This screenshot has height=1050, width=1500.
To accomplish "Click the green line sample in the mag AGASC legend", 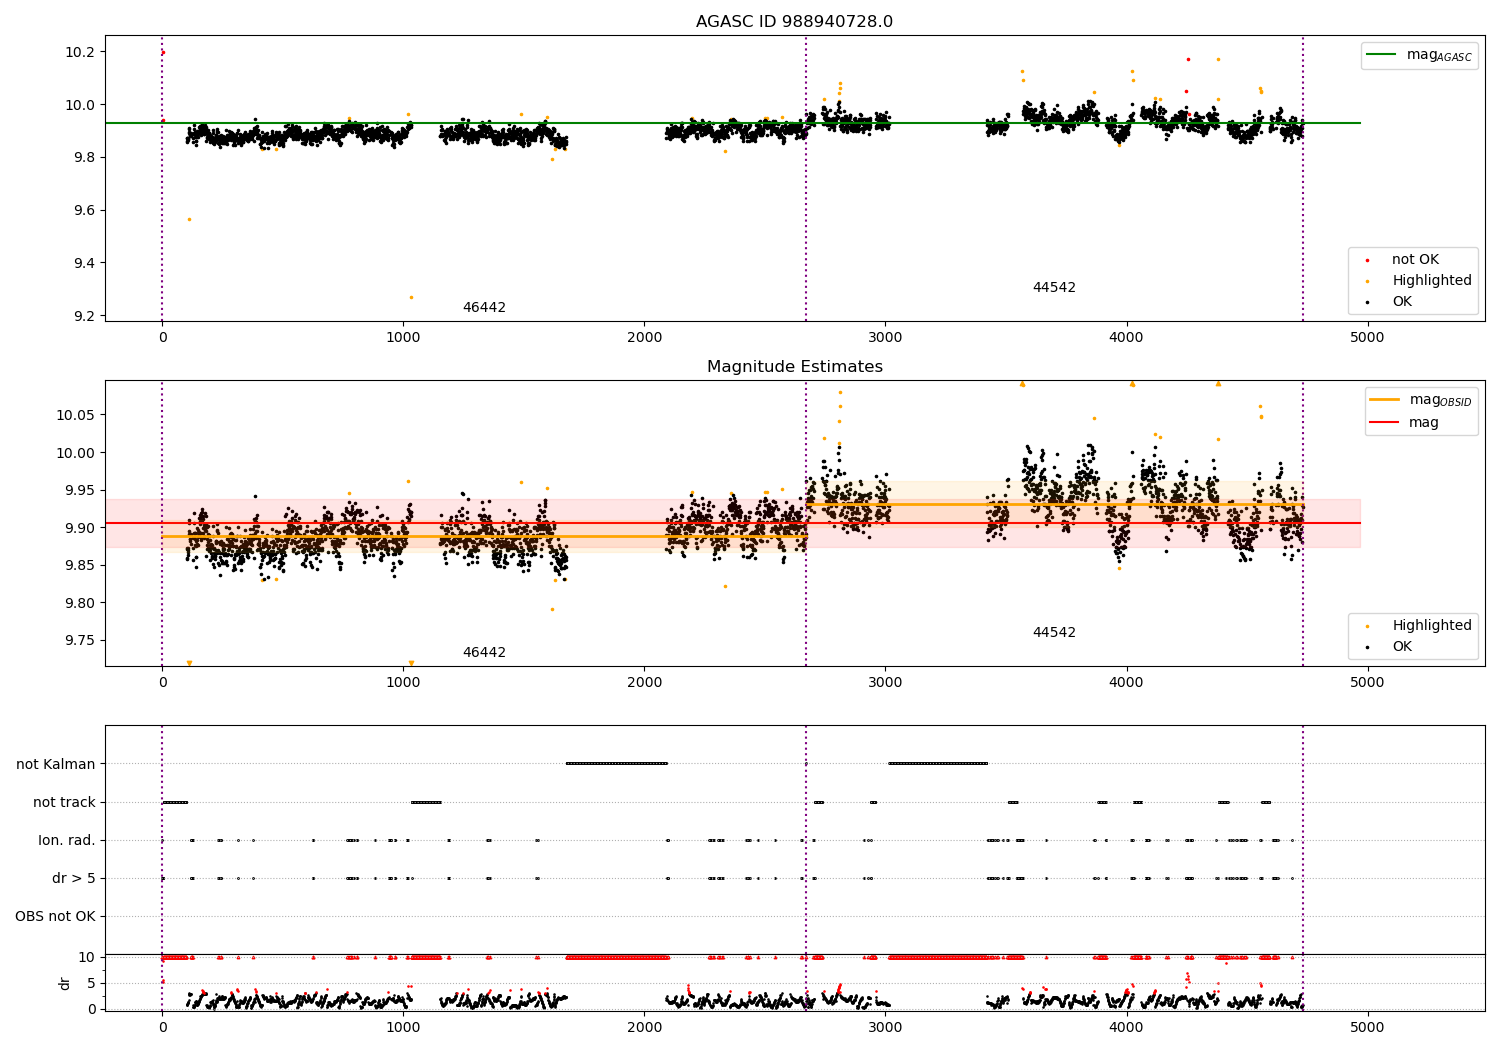I will click(1382, 55).
